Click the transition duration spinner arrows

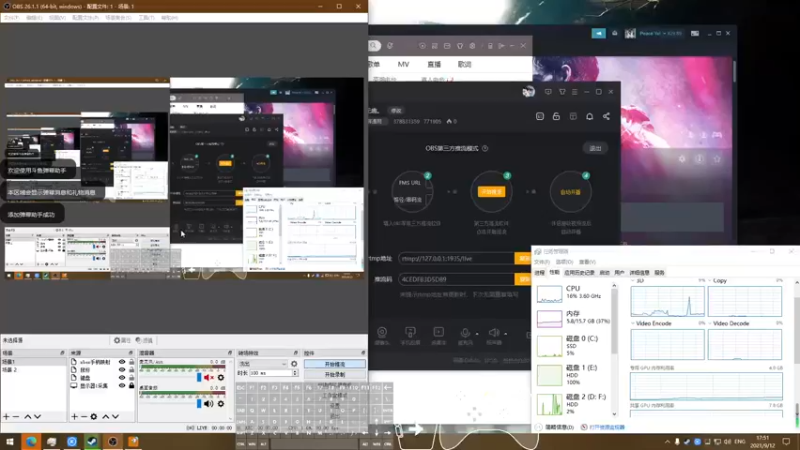[295, 373]
